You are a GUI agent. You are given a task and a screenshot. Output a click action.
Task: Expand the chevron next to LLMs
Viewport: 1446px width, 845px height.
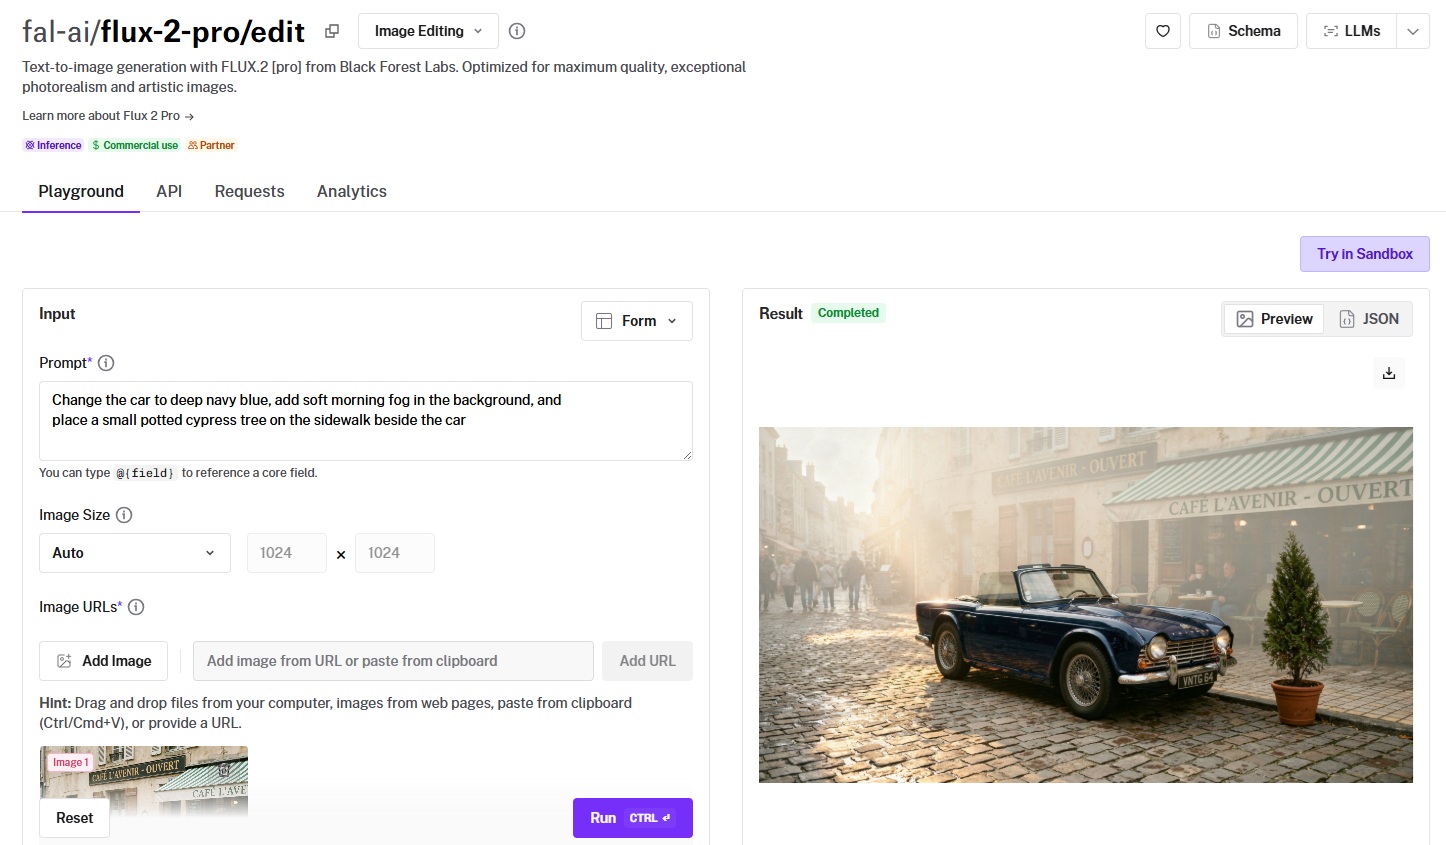click(x=1413, y=31)
